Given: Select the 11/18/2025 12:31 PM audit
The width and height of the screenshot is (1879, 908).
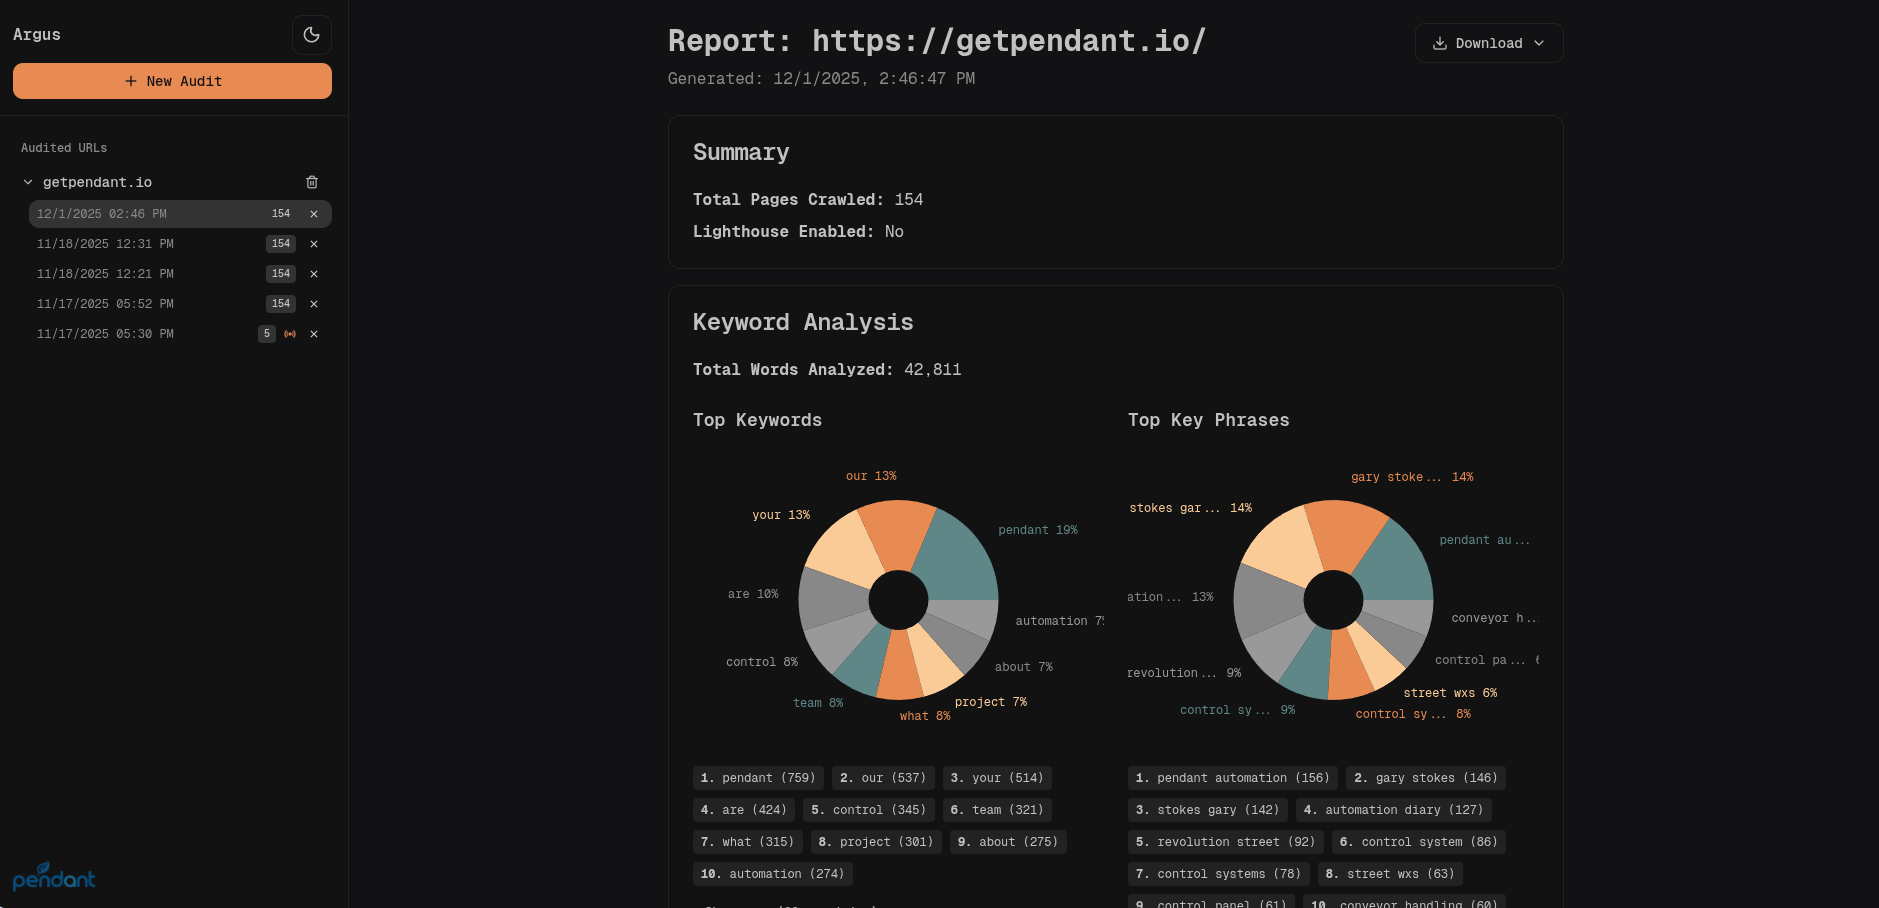Looking at the screenshot, I should click(105, 244).
